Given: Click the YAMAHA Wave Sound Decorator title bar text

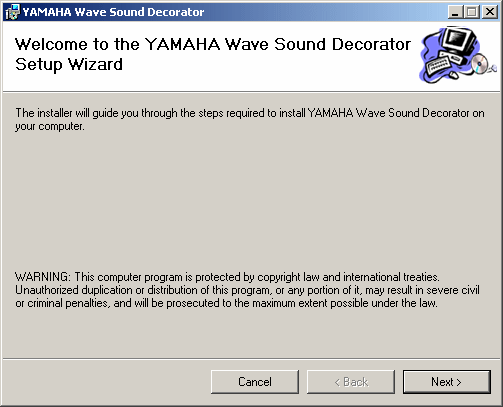Looking at the screenshot, I should click(x=113, y=12).
